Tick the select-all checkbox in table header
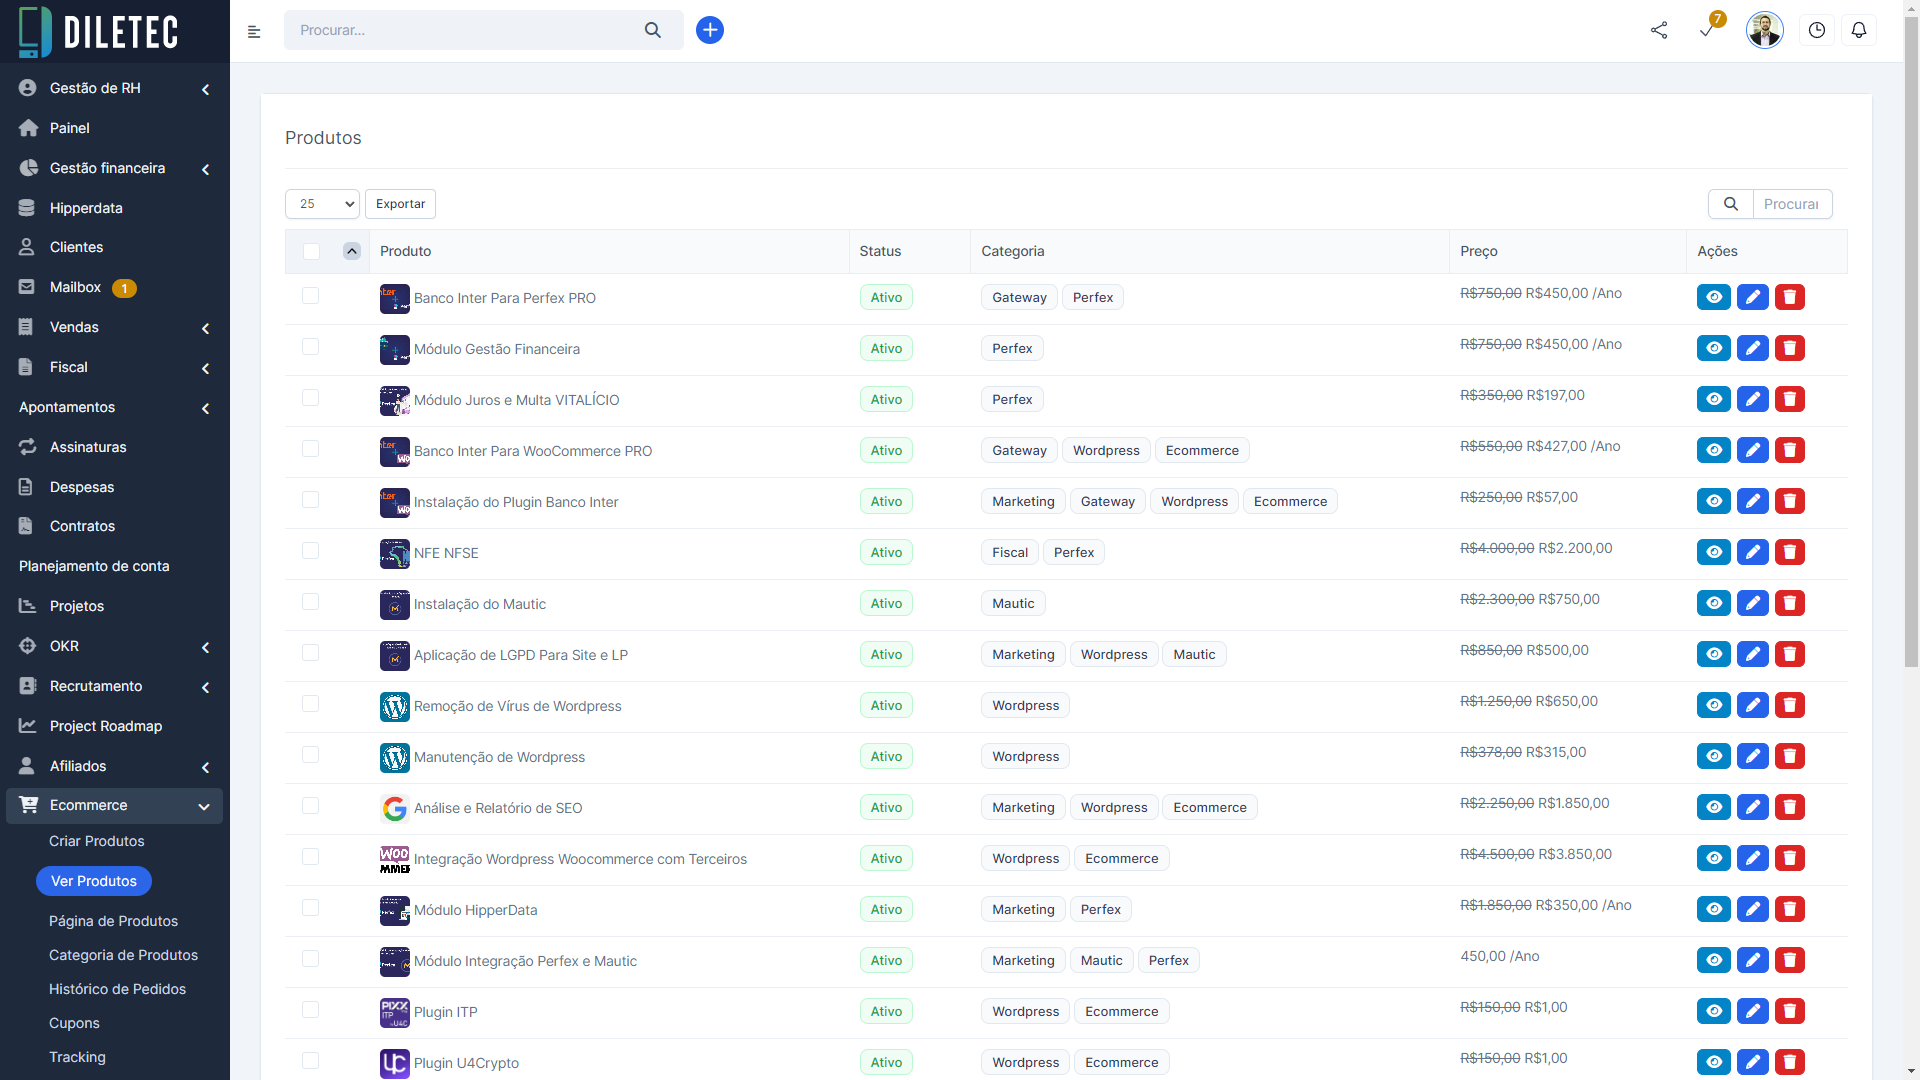The image size is (1920, 1080). coord(311,251)
